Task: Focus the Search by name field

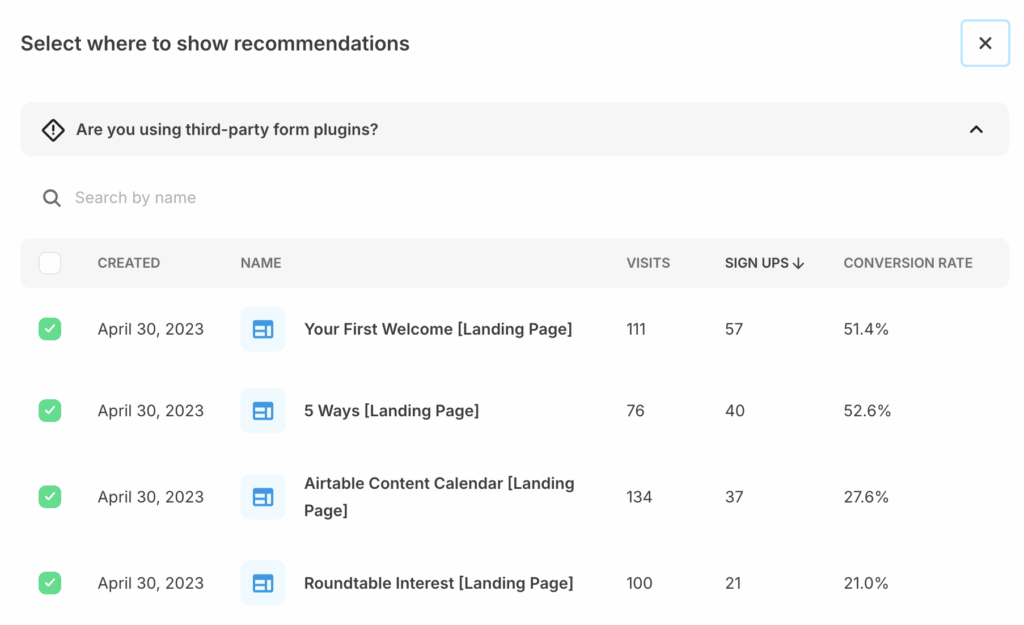Action: 300,198
